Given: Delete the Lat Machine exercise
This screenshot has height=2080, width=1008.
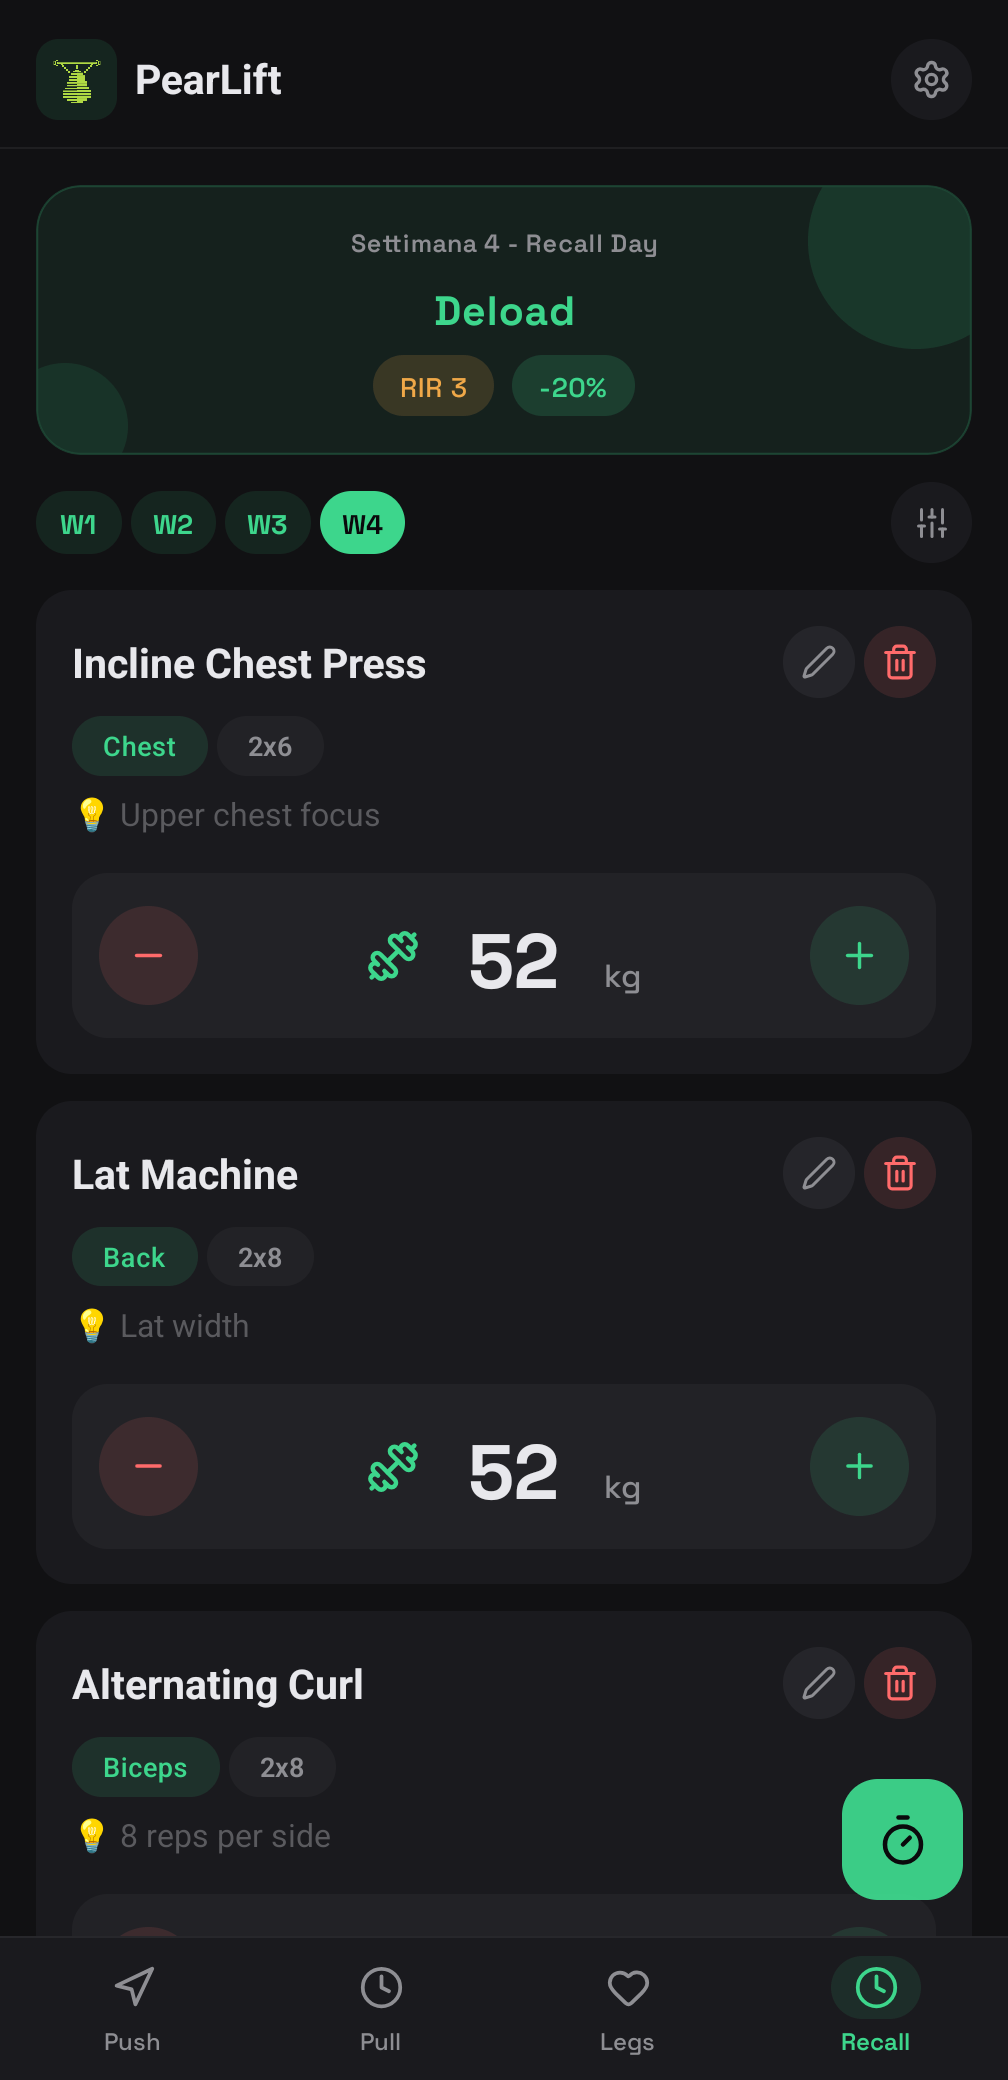Looking at the screenshot, I should [899, 1173].
